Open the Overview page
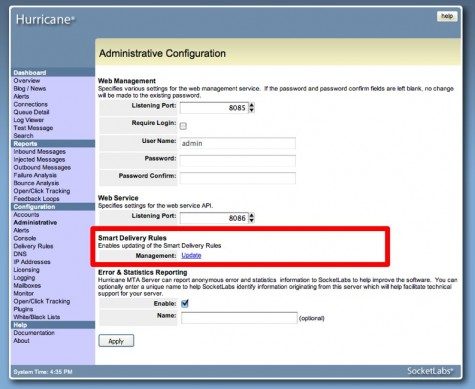This screenshot has height=389, width=475. coord(27,81)
